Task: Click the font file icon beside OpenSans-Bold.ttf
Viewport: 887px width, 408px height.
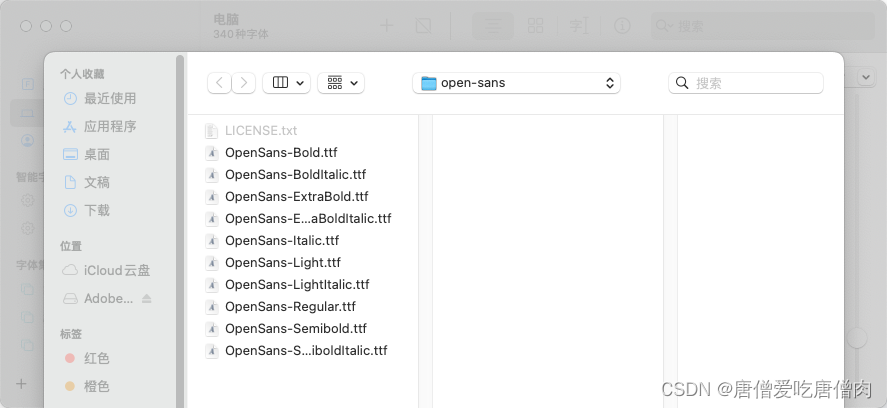Action: coord(212,153)
